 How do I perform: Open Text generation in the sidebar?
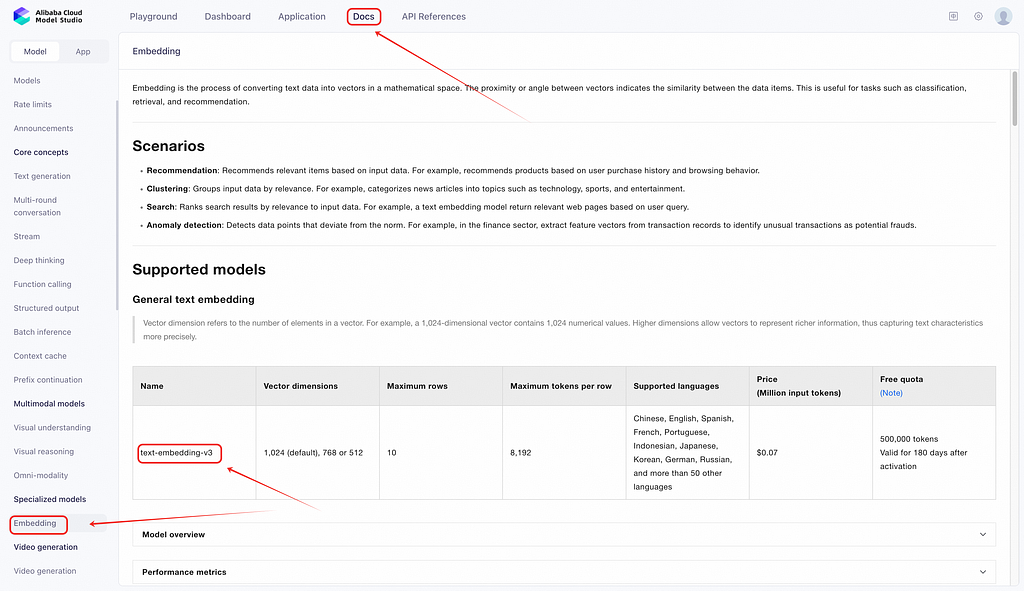click(42, 176)
